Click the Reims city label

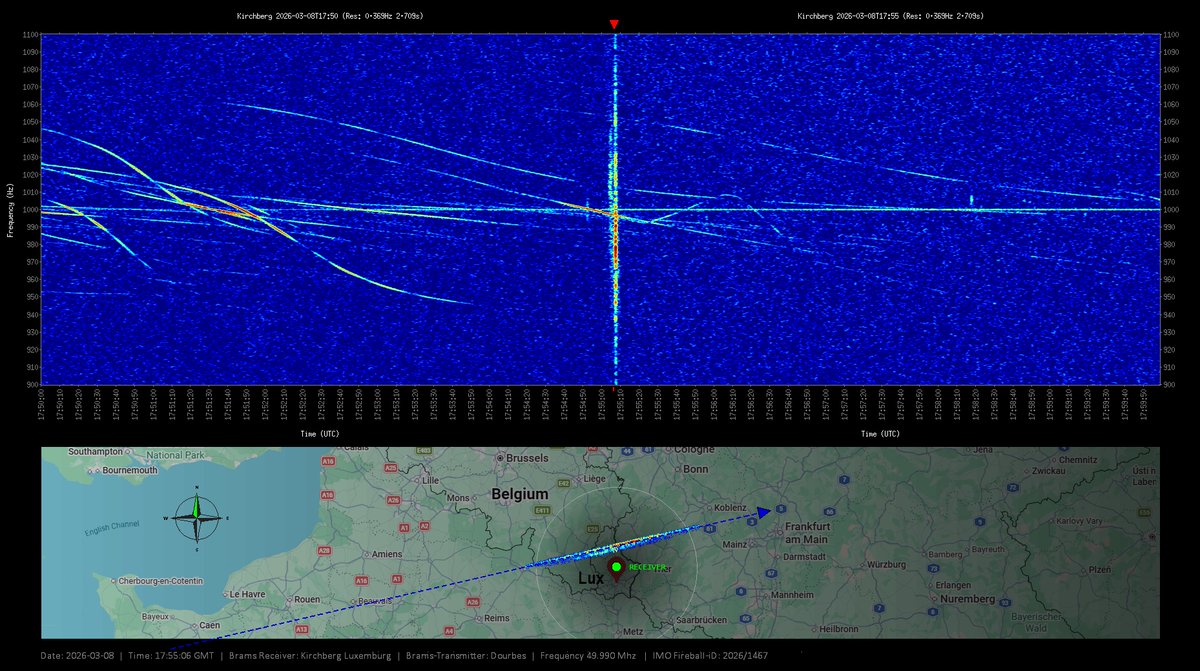pos(497,618)
